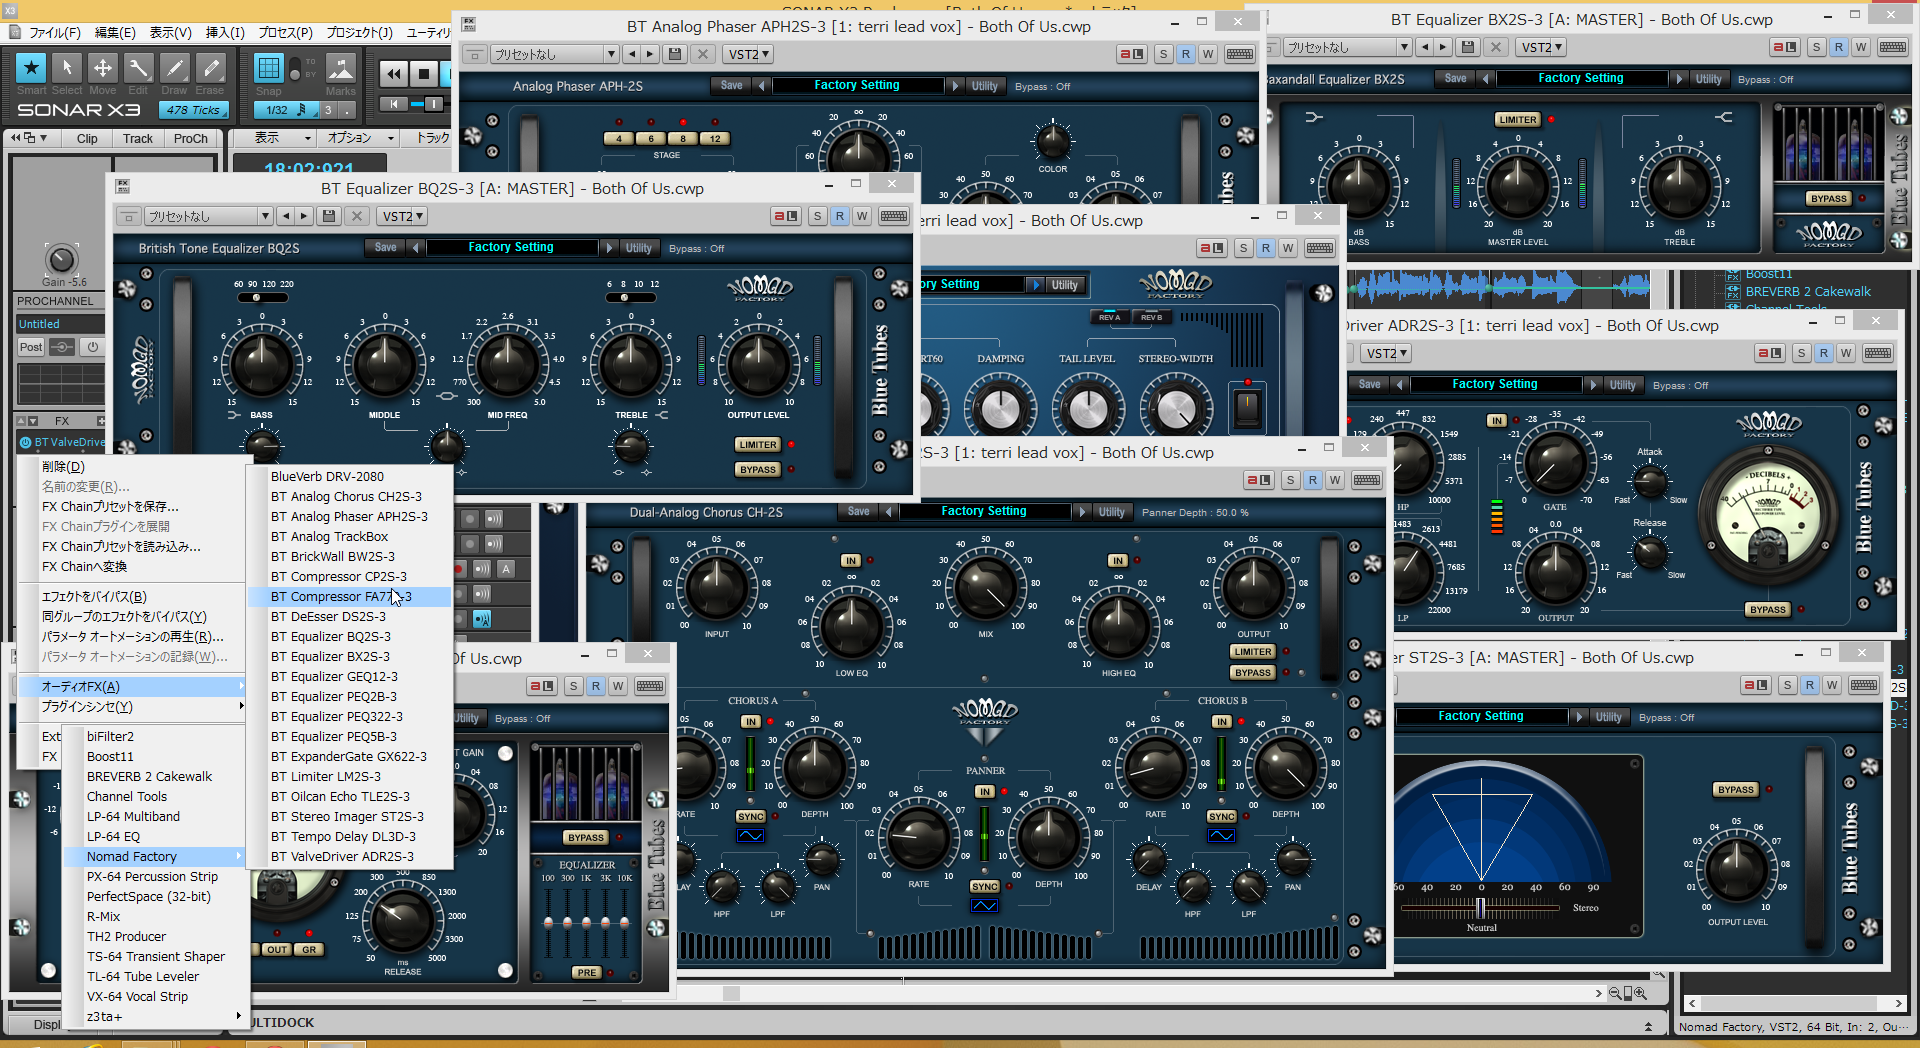This screenshot has height=1048, width=1920.
Task: Open the オプション dropdown in track view
Action: [360, 138]
